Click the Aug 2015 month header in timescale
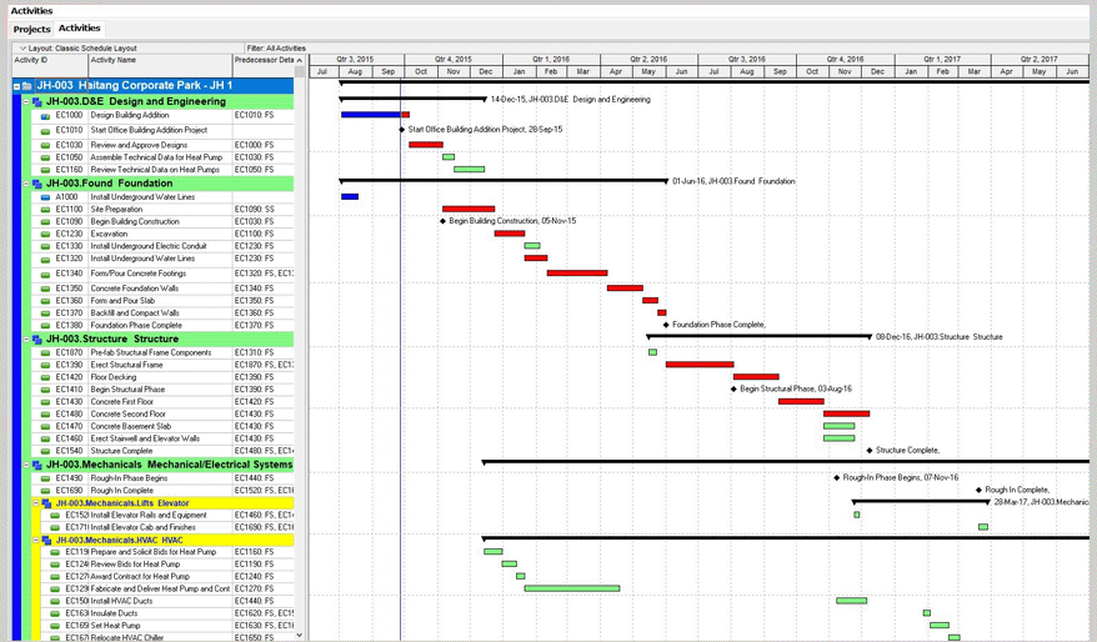 pos(355,71)
